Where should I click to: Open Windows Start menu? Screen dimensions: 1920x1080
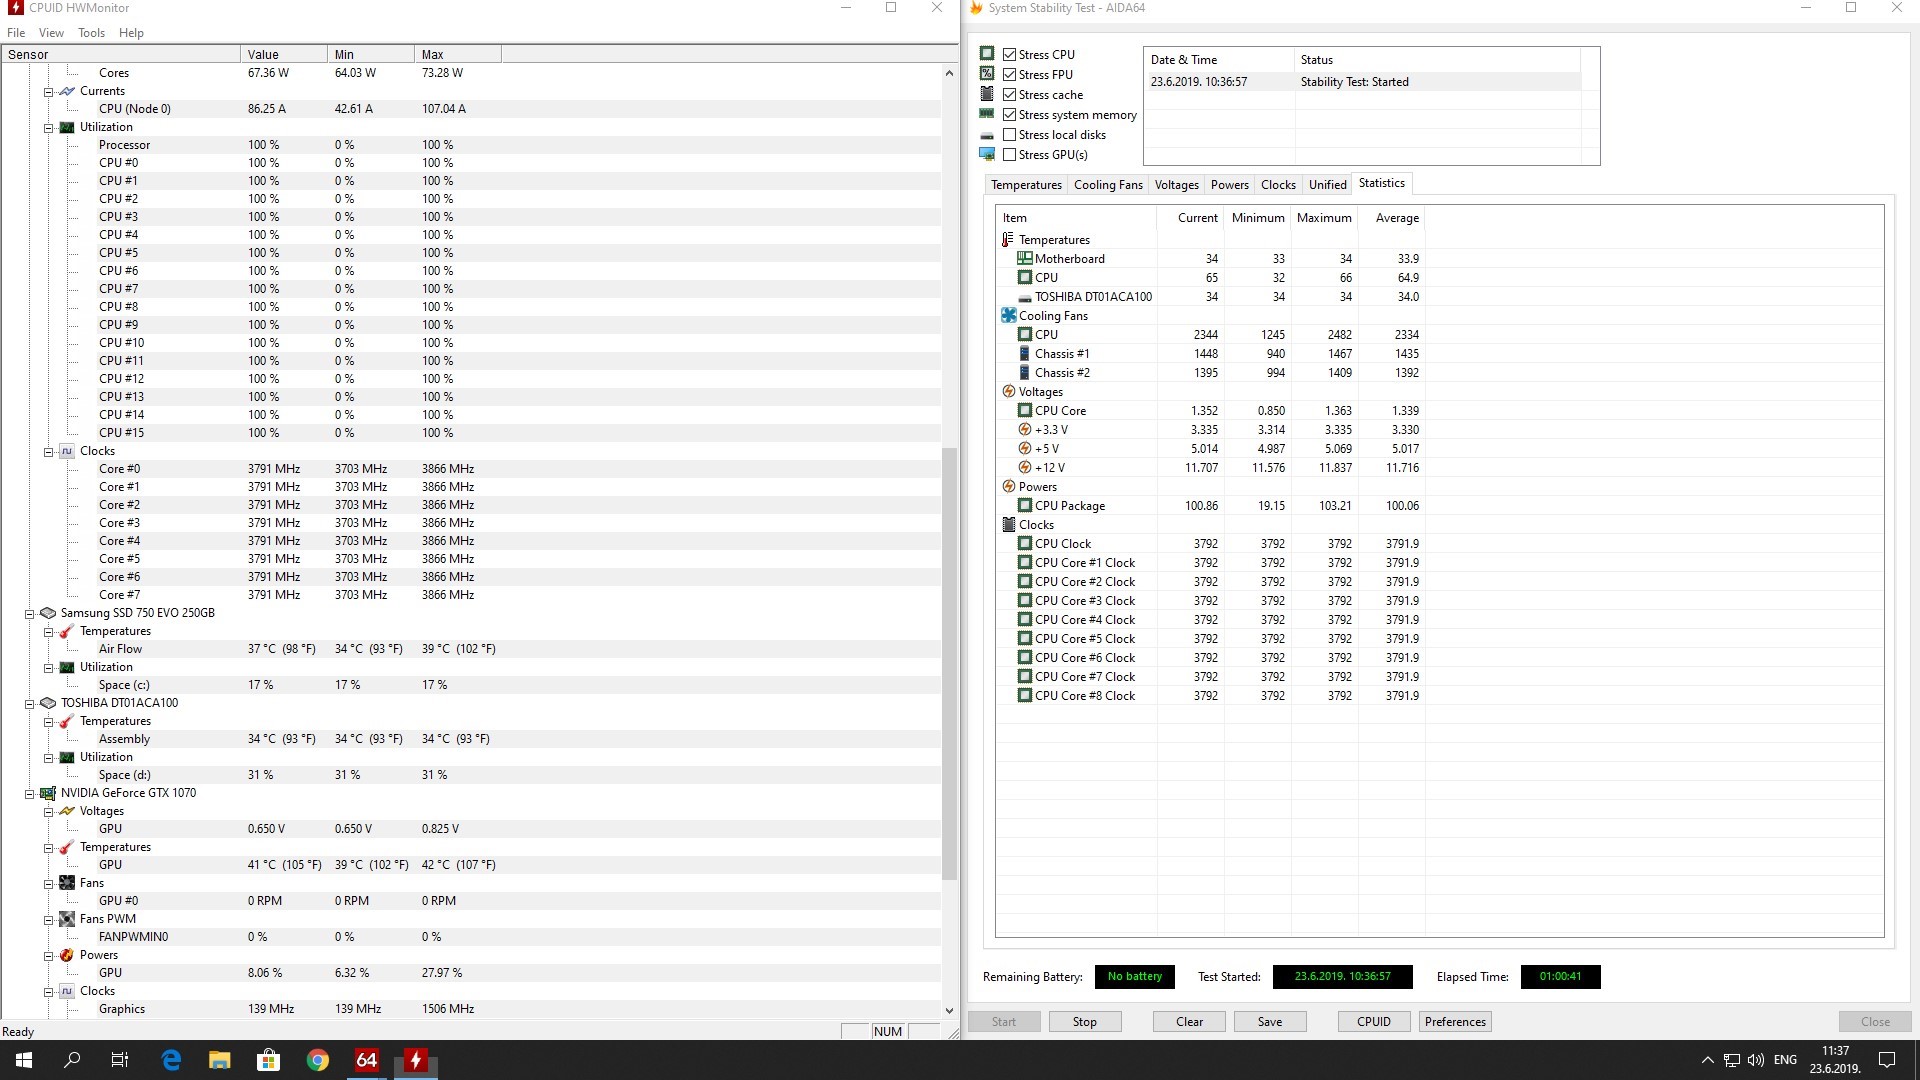pos(24,1060)
